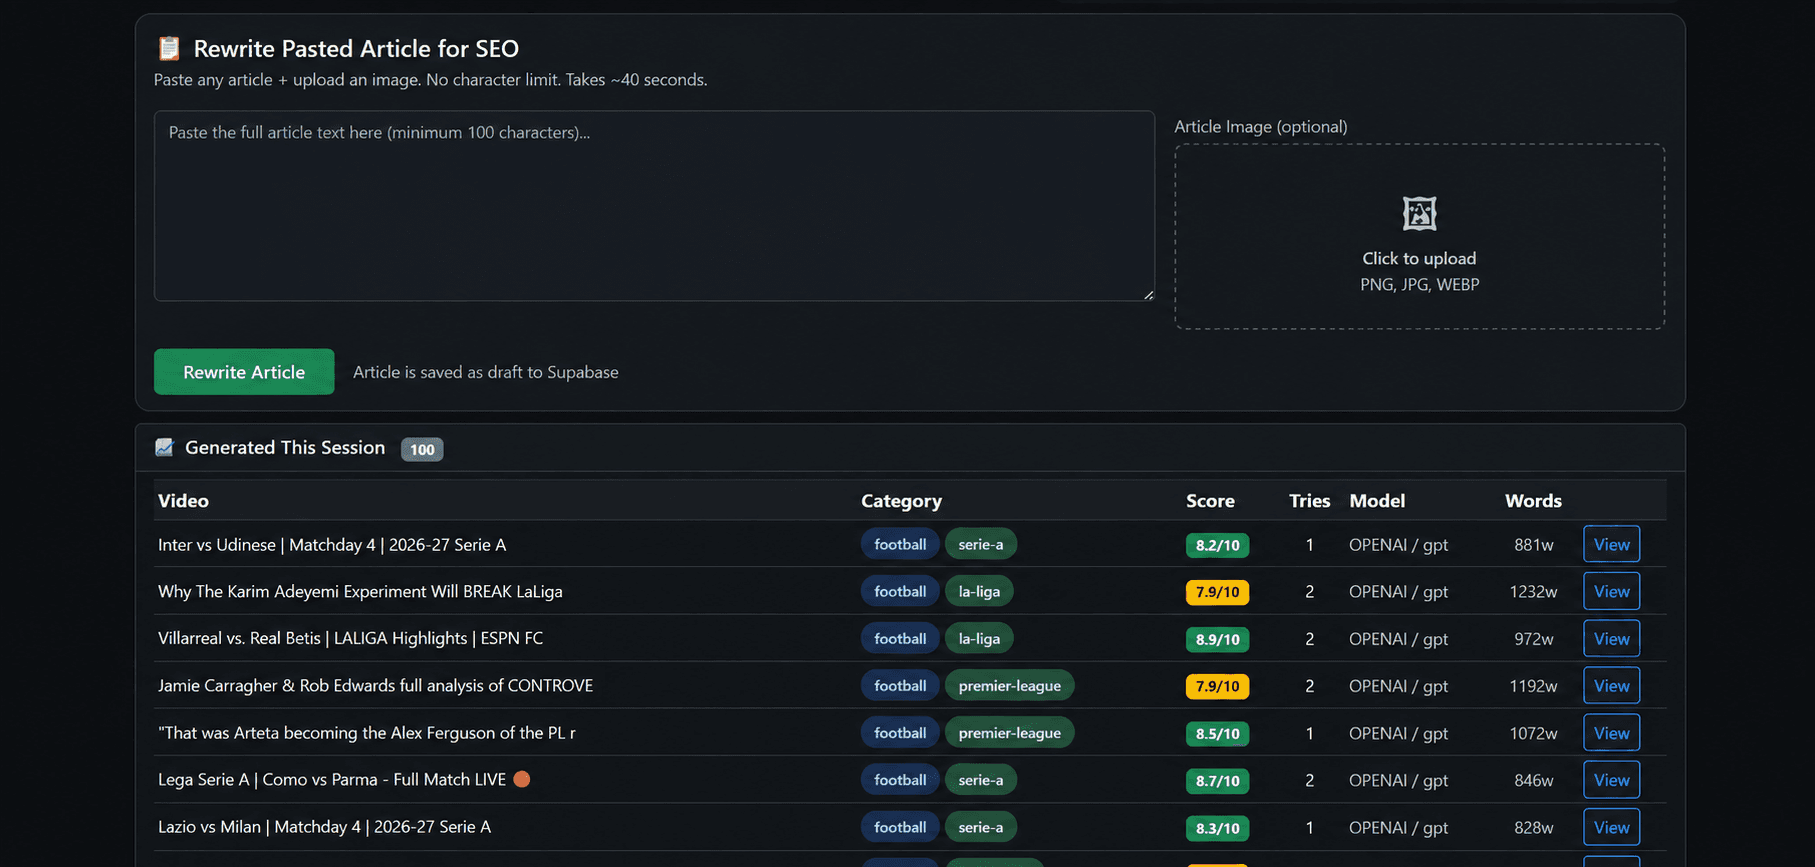Click the serie-a tag on Lazio vs Milan
The image size is (1815, 867).
point(980,827)
